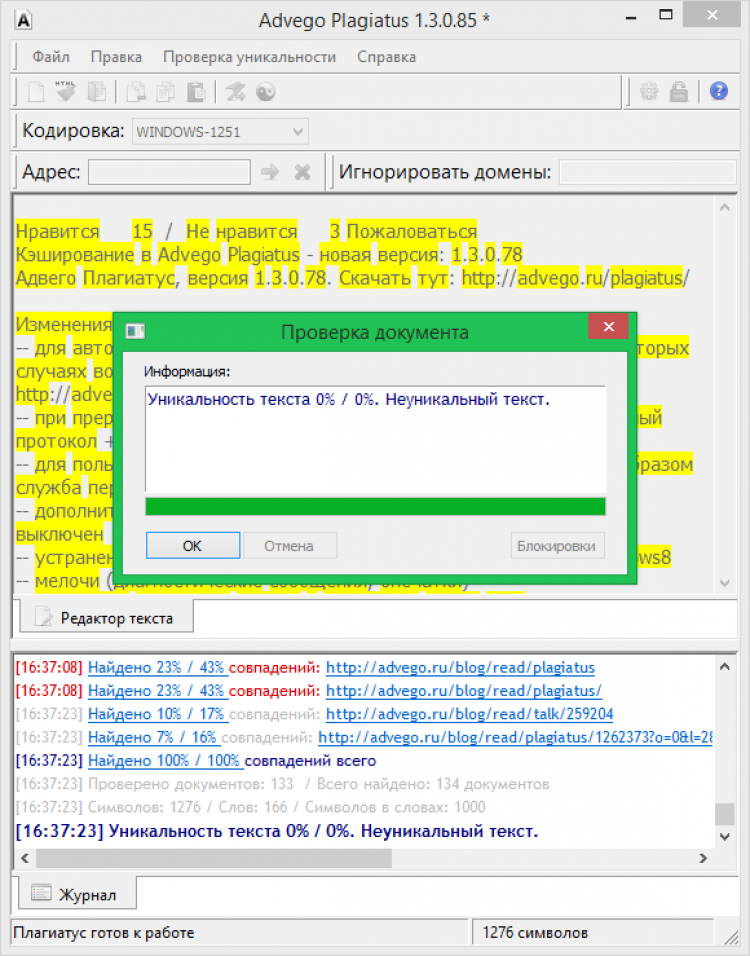Click the Отмена button

(290, 546)
